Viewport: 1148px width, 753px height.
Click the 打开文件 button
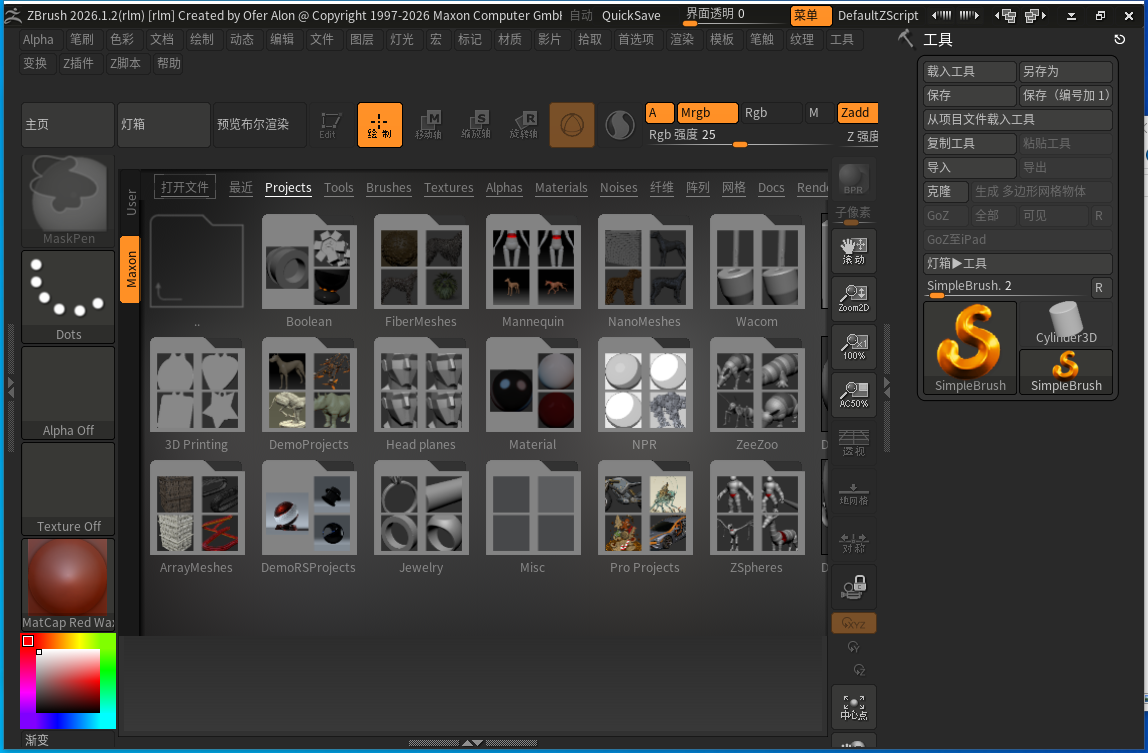(x=184, y=185)
